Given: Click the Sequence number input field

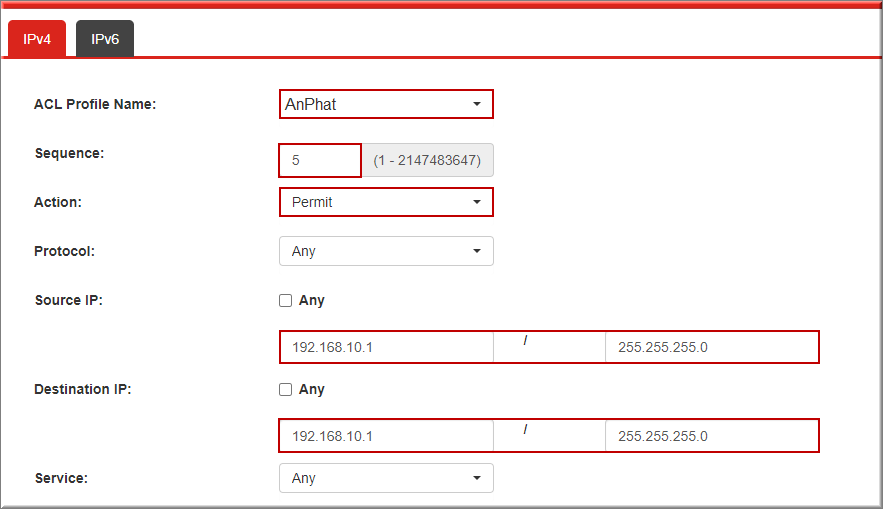Looking at the screenshot, I should pos(320,160).
